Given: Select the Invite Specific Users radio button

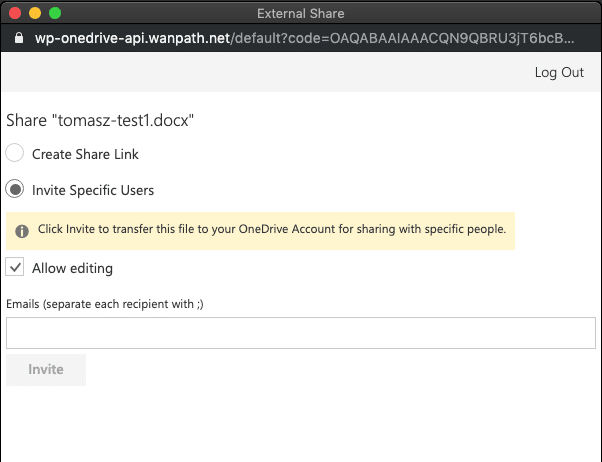Looking at the screenshot, I should pyautogui.click(x=15, y=189).
